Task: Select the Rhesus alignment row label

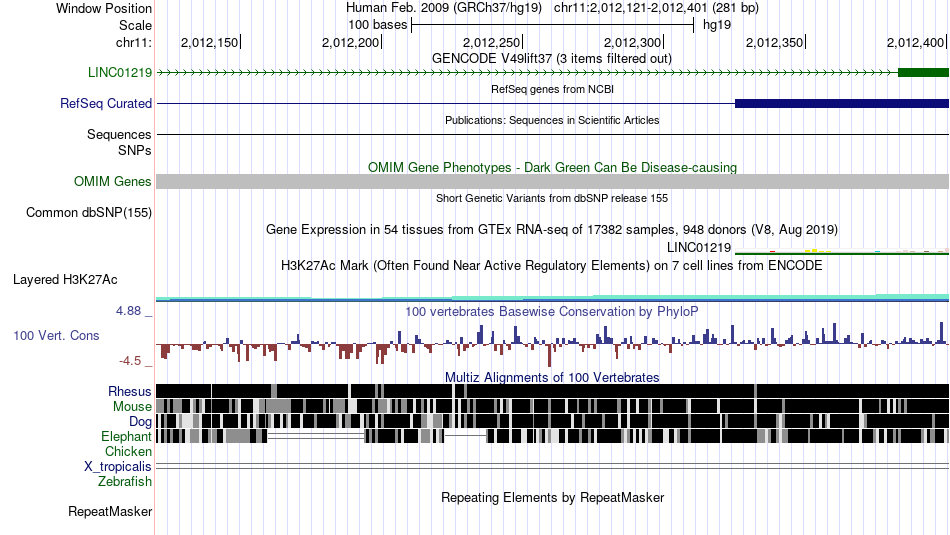Action: point(130,391)
